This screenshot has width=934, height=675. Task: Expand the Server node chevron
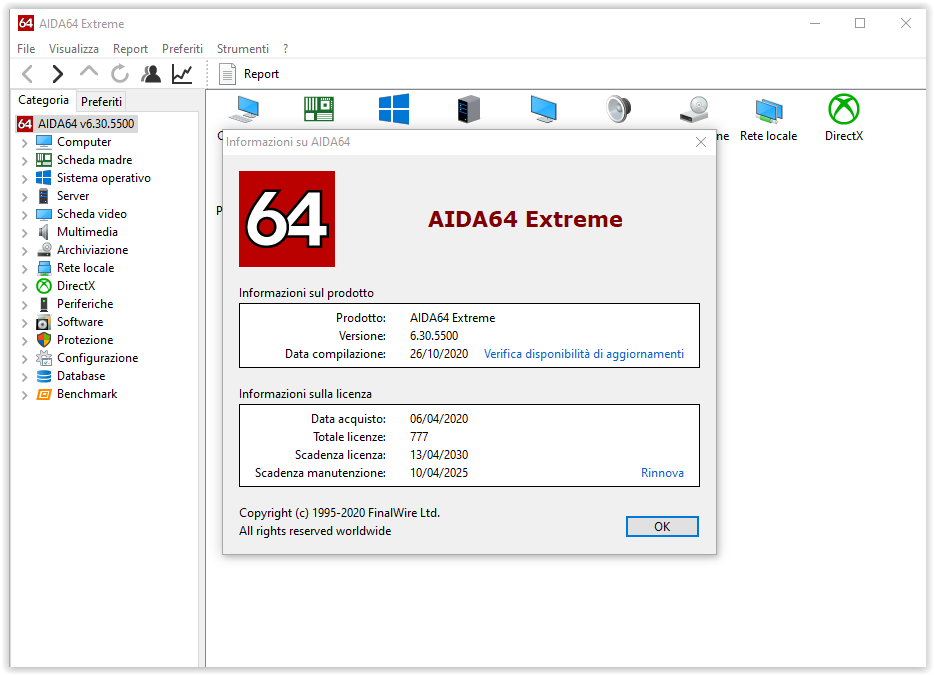pos(24,197)
